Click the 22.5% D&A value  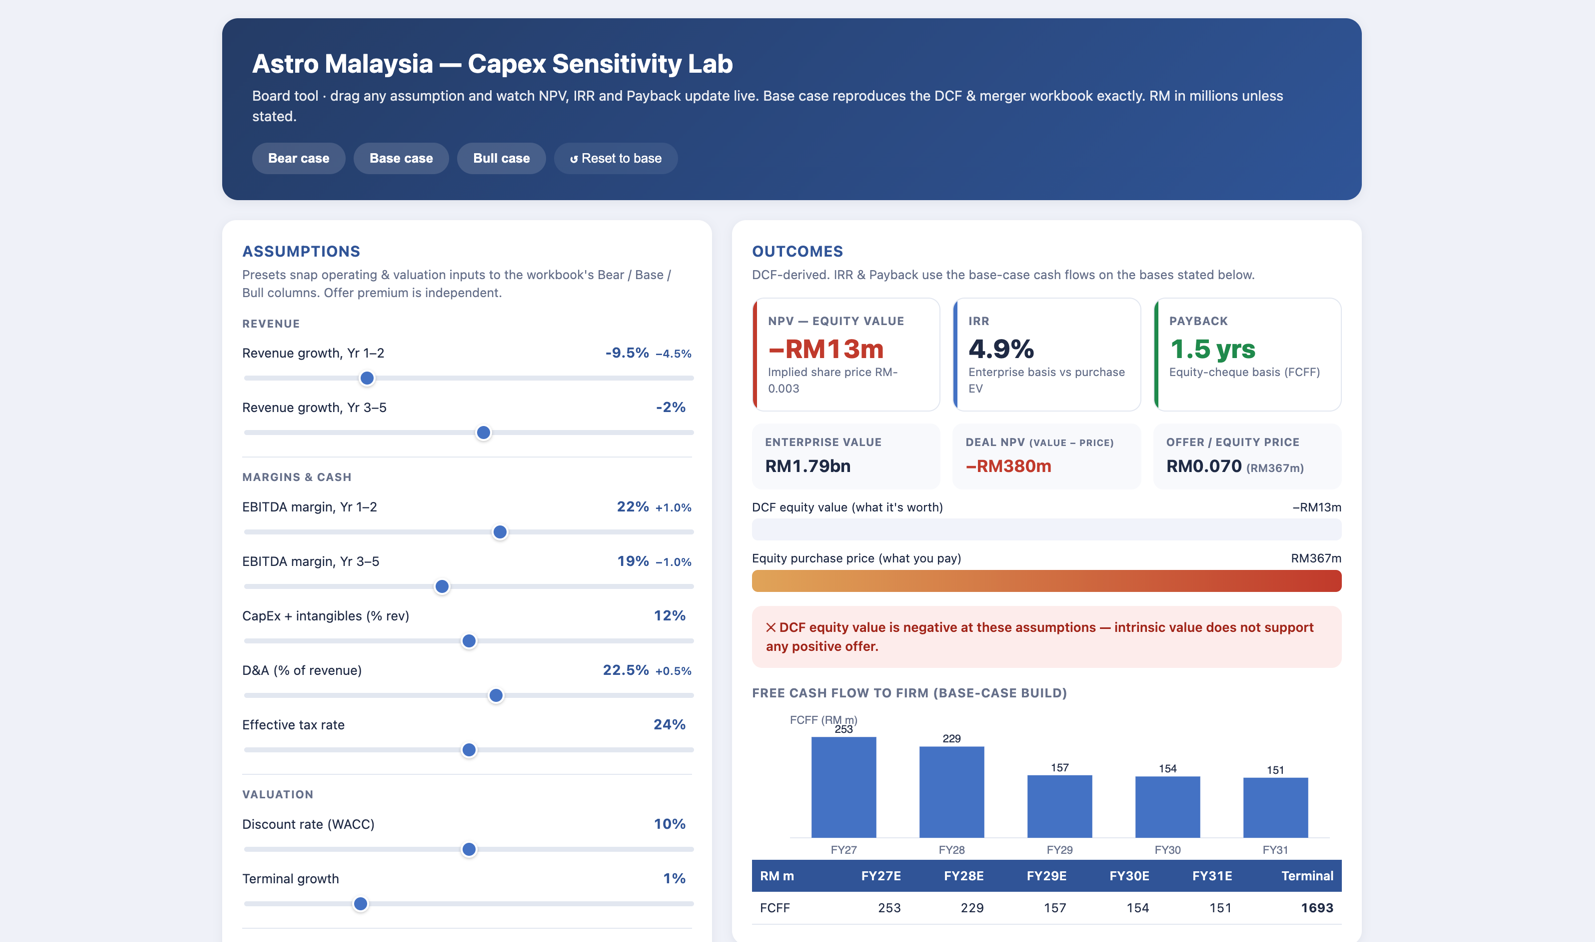[x=626, y=670]
